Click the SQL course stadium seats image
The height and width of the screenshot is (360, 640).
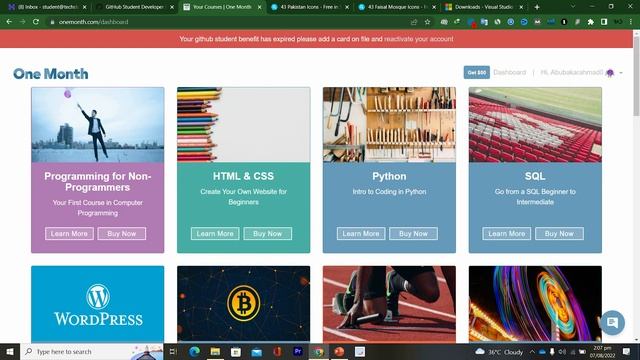(535, 124)
